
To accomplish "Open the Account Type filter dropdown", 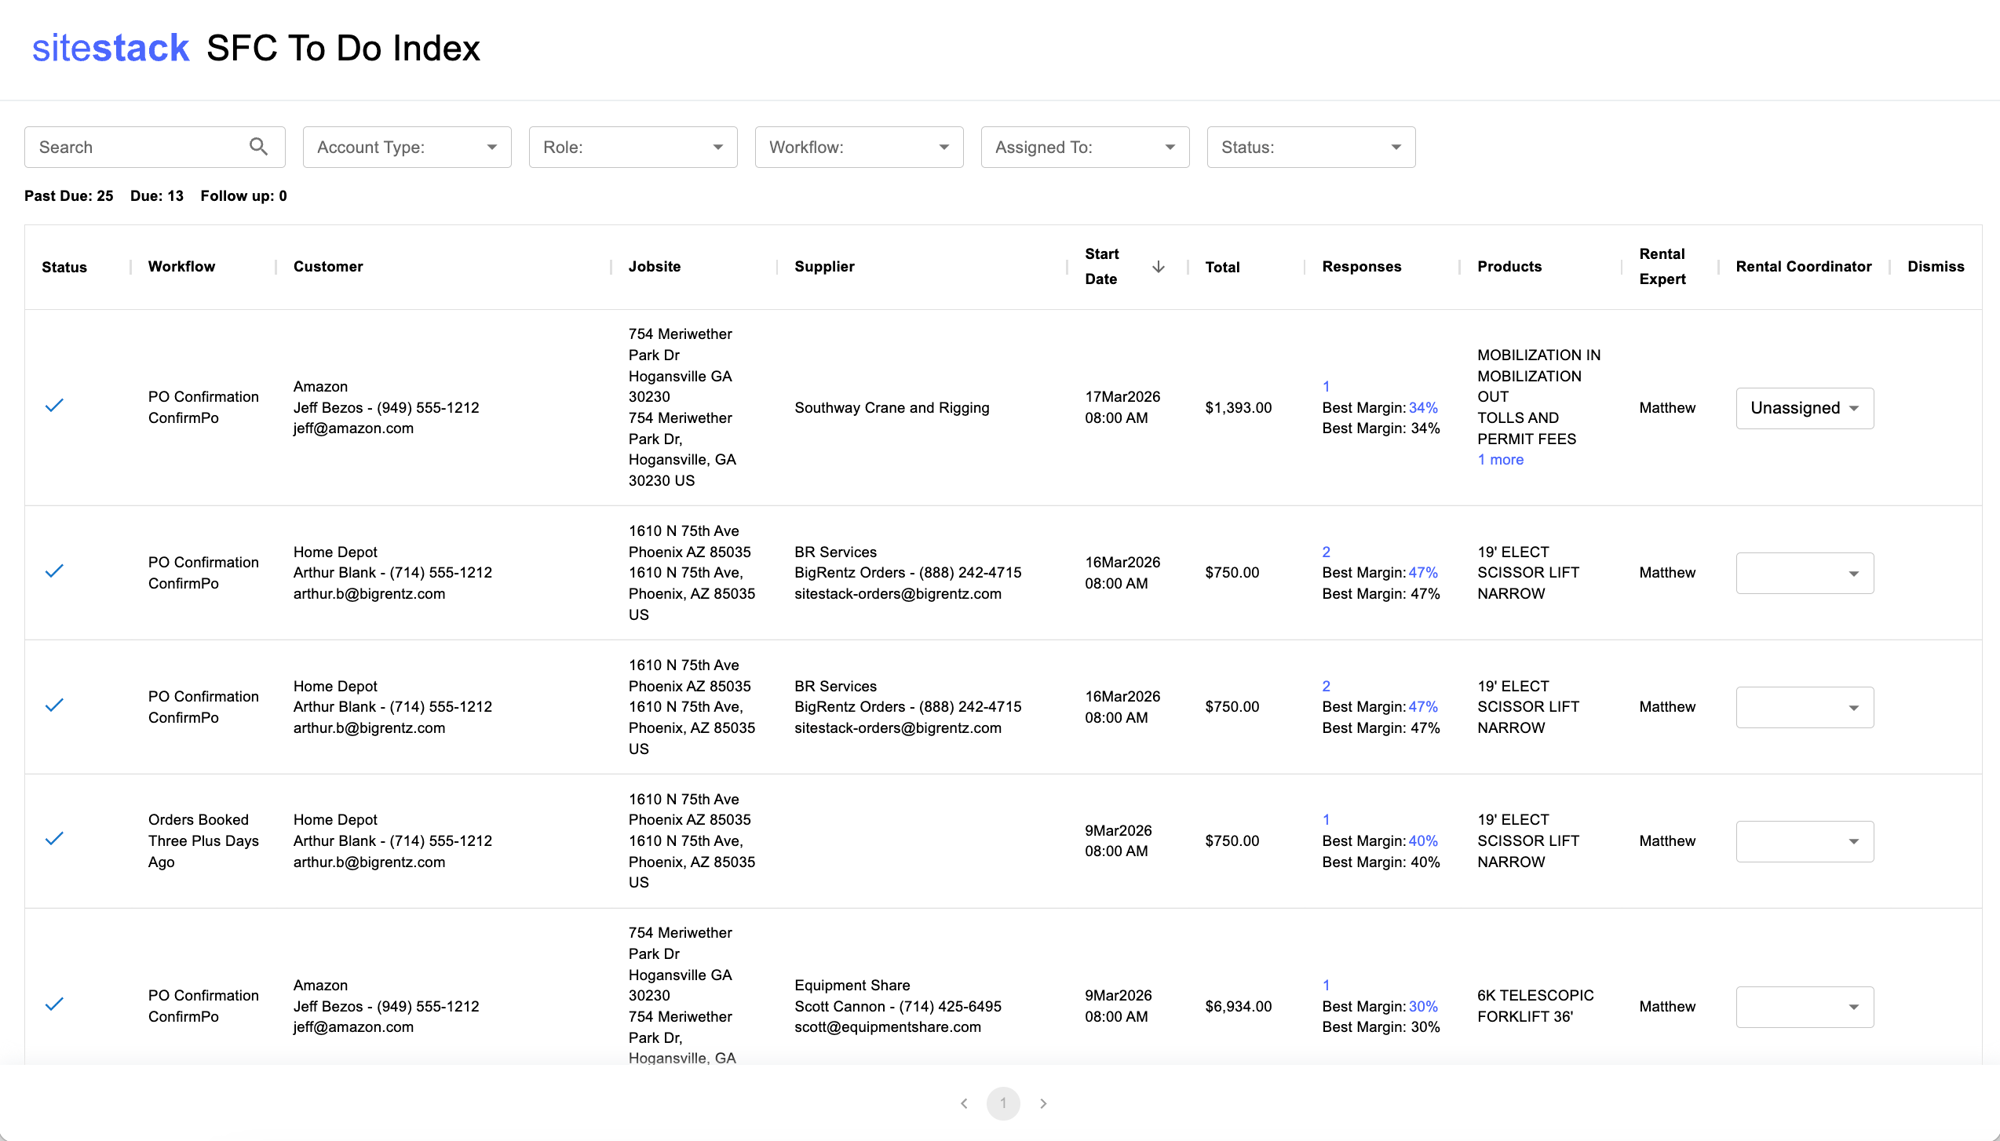I will tap(406, 147).
